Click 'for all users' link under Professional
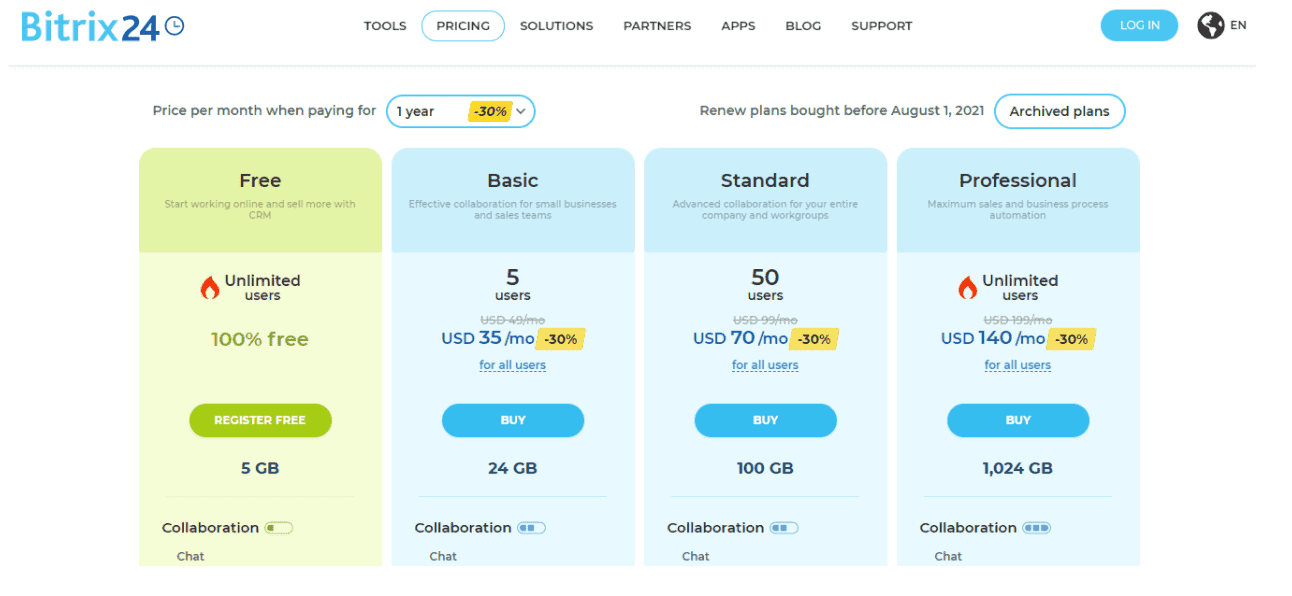Viewport: 1292px width, 596px height. (x=1018, y=365)
